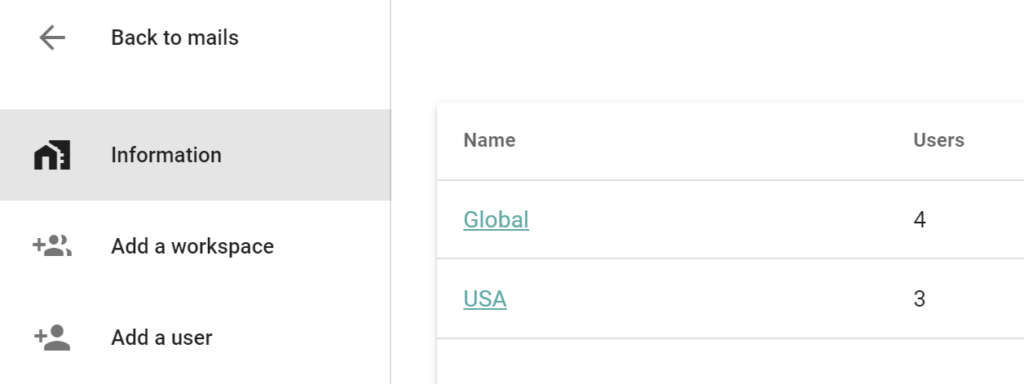The width and height of the screenshot is (1024, 384).
Task: Click empty space right of Information label
Action: 306,155
